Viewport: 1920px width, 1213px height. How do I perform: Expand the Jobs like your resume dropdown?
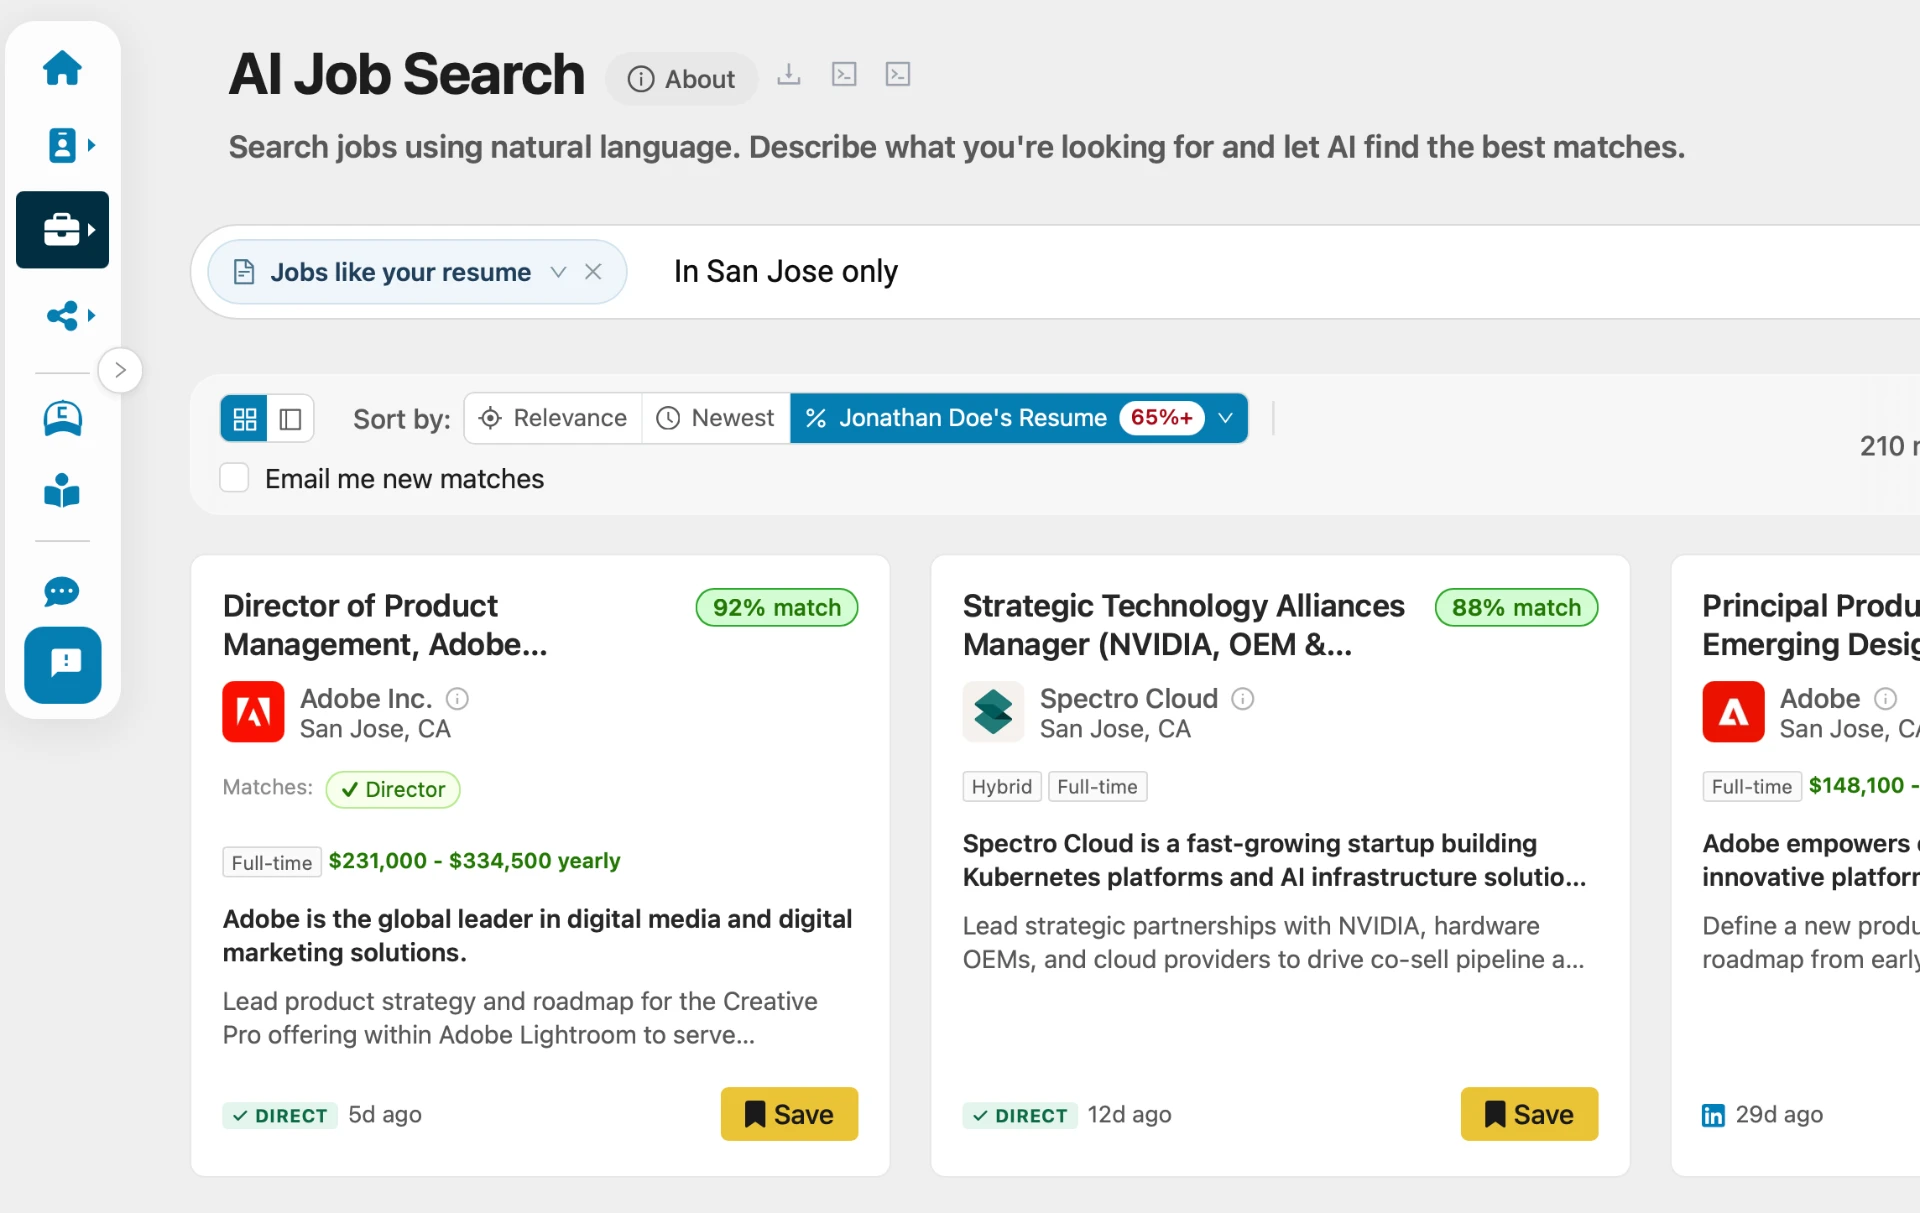point(558,272)
